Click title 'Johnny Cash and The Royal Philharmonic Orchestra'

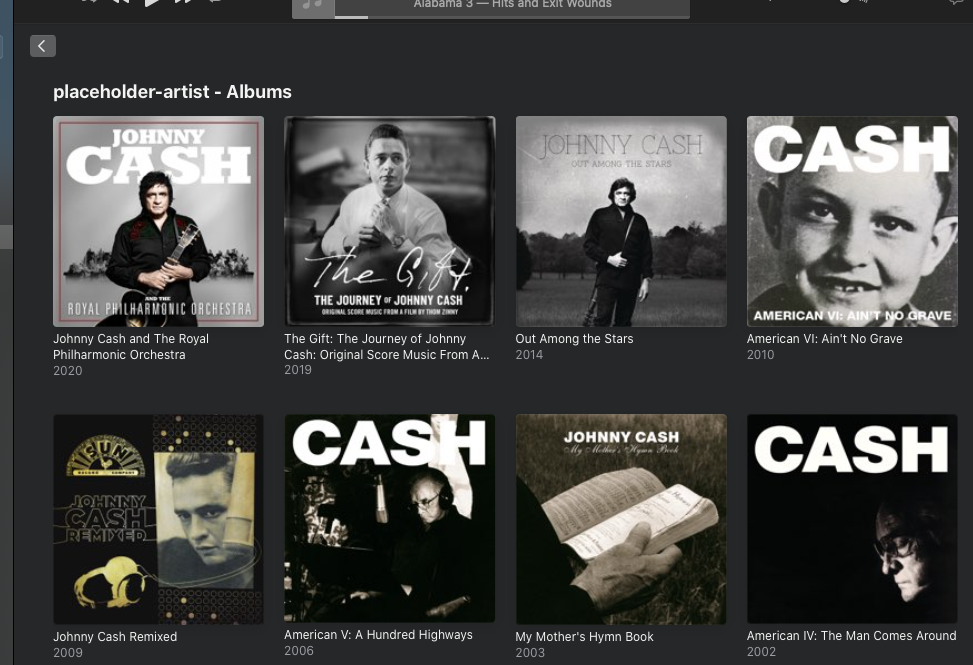[131, 347]
